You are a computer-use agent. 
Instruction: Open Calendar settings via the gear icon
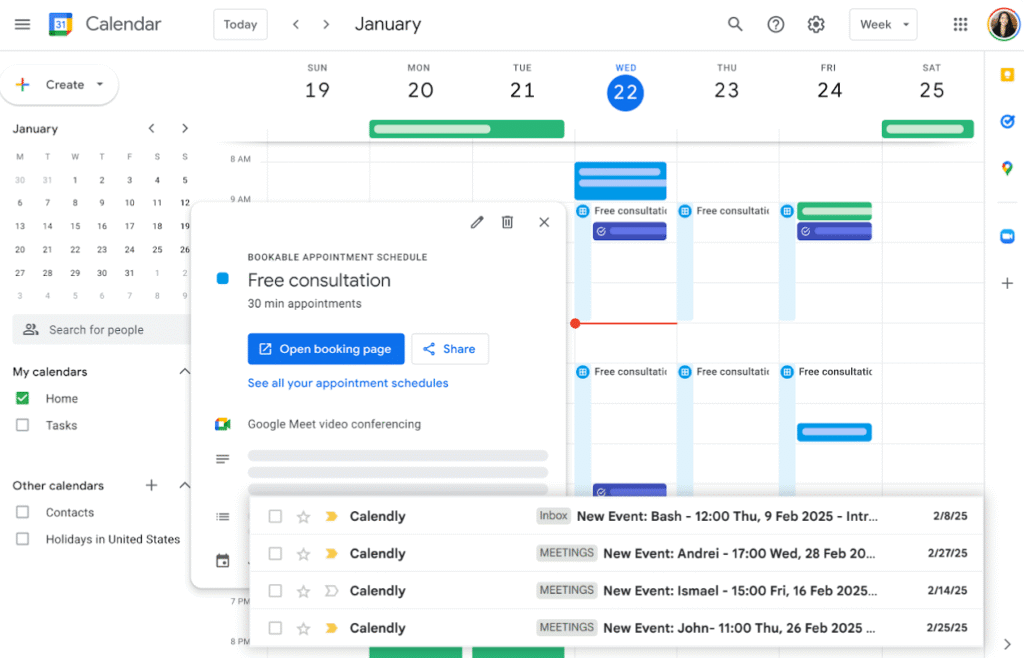tap(815, 24)
